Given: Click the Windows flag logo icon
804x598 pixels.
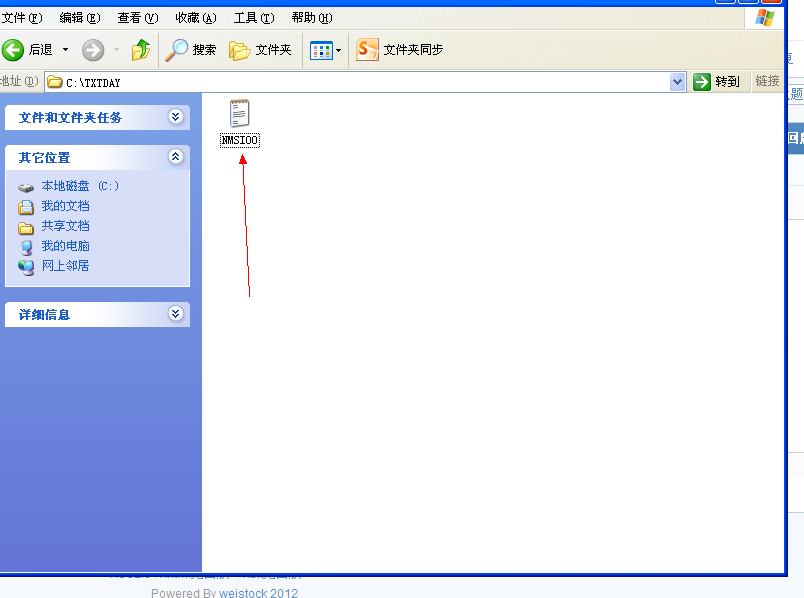Looking at the screenshot, I should (x=765, y=18).
